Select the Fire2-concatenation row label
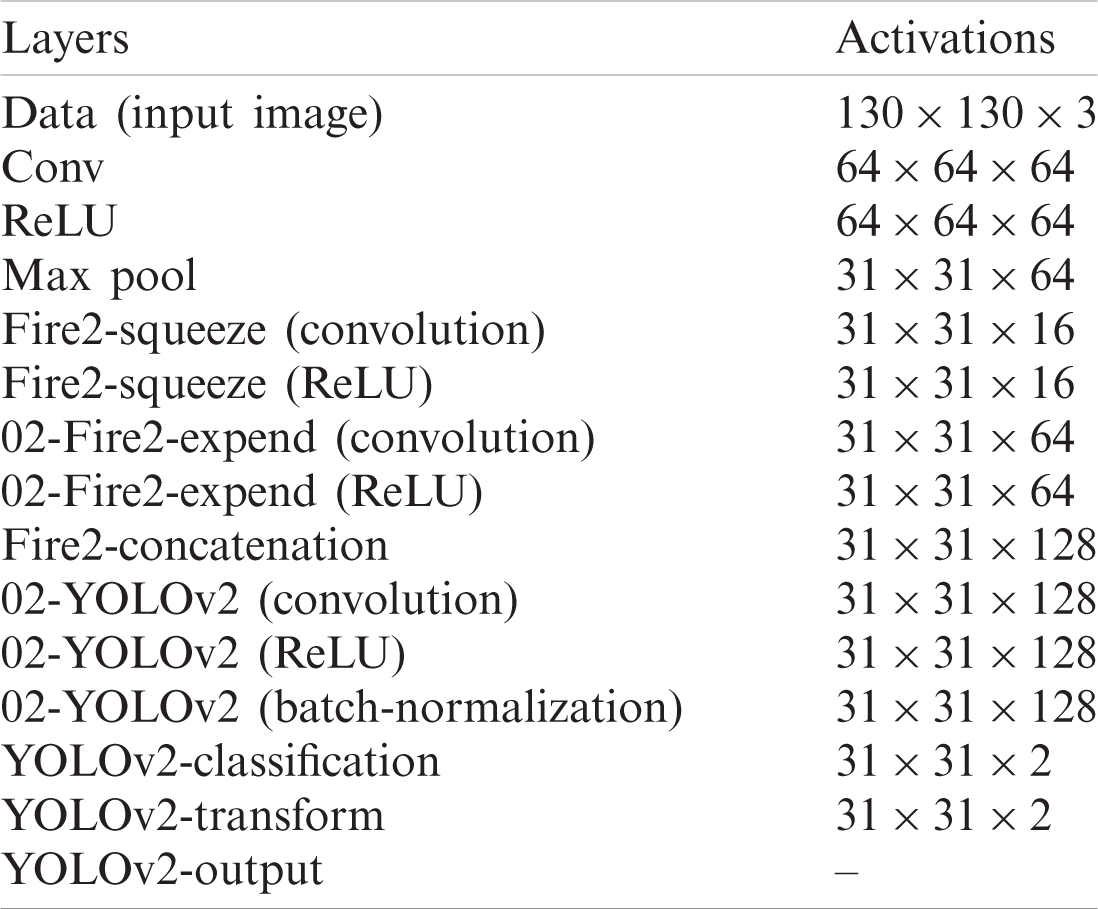The image size is (1098, 909). [196, 547]
